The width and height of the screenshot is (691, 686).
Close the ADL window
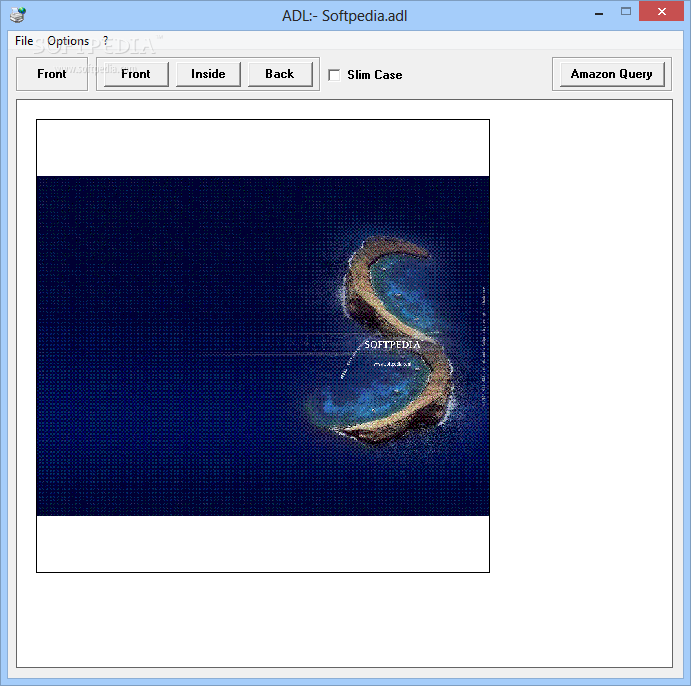click(661, 11)
